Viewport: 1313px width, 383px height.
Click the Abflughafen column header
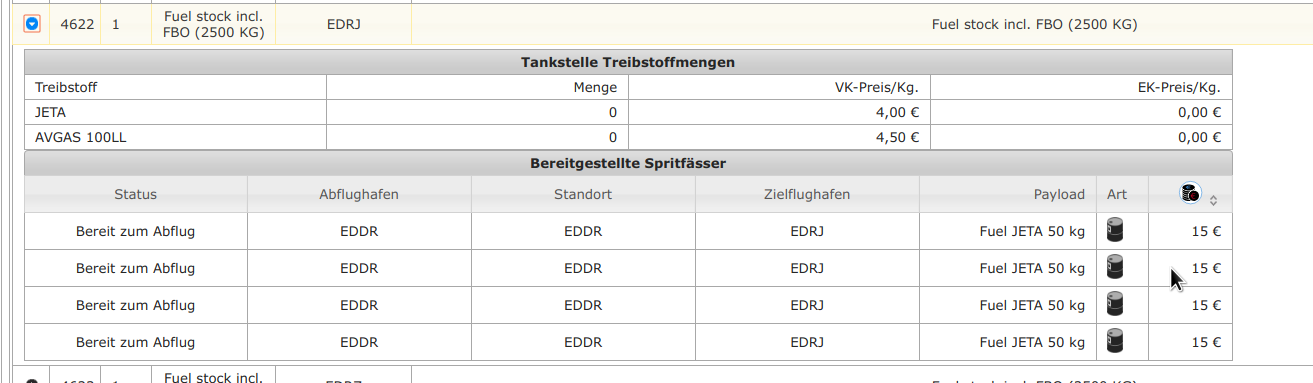pos(359,194)
